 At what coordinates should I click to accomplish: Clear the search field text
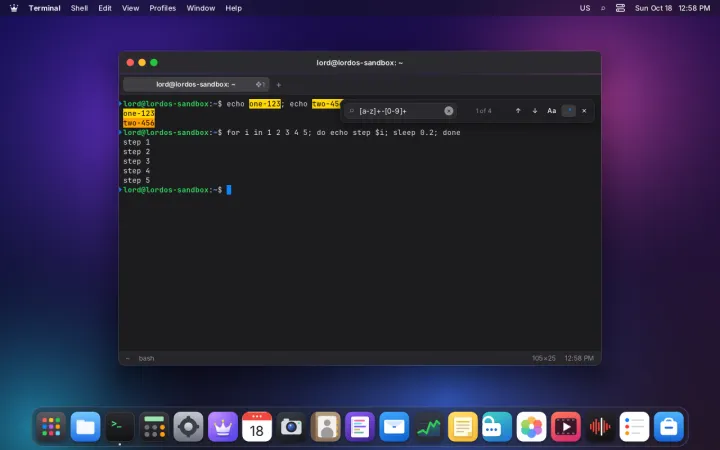pyautogui.click(x=449, y=111)
